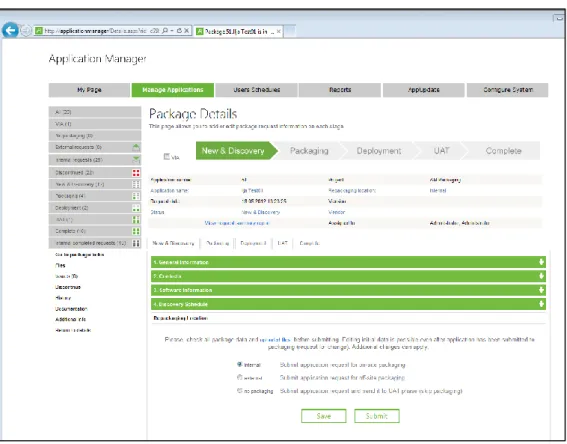Select the VIA sidebar filter
Image resolution: width=567 pixels, height=444 pixels.
[x=95, y=124]
